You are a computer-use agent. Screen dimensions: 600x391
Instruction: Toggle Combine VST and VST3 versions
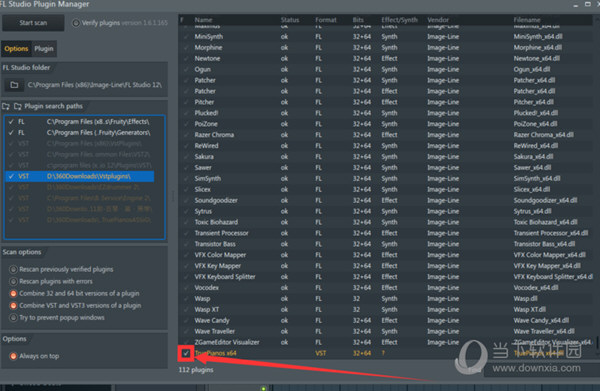point(13,305)
